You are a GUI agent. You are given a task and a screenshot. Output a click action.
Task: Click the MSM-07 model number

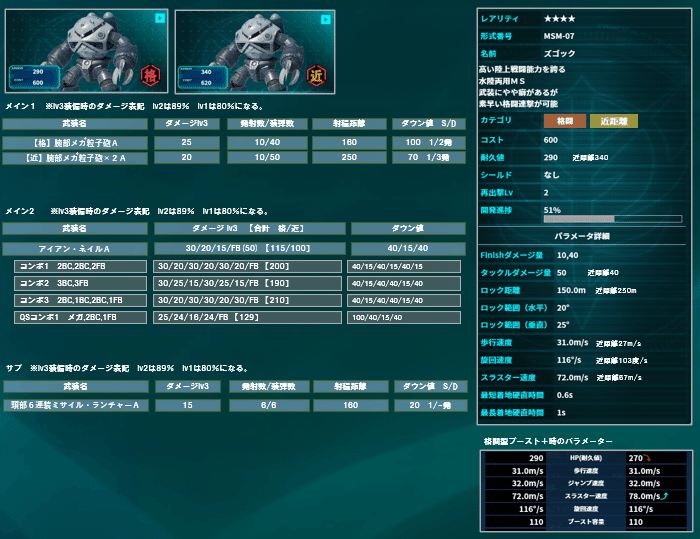coord(559,36)
